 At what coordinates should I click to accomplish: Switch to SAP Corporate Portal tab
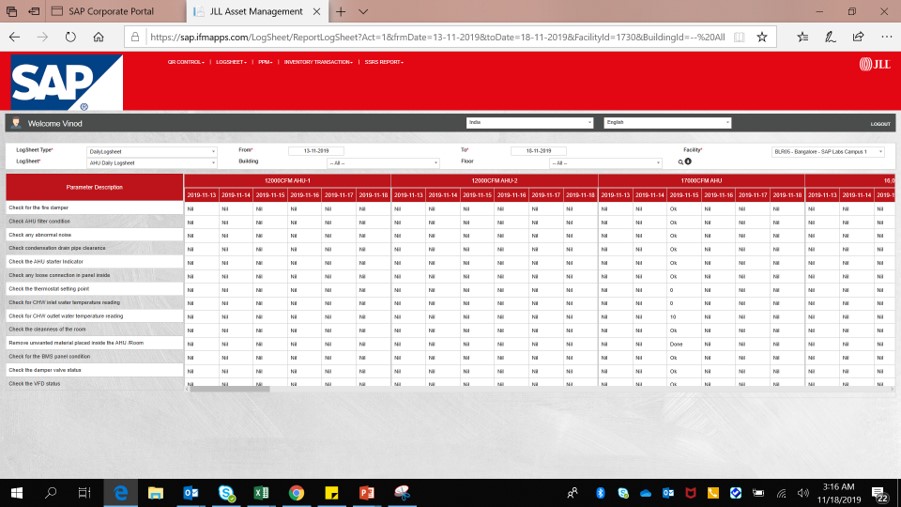click(111, 11)
